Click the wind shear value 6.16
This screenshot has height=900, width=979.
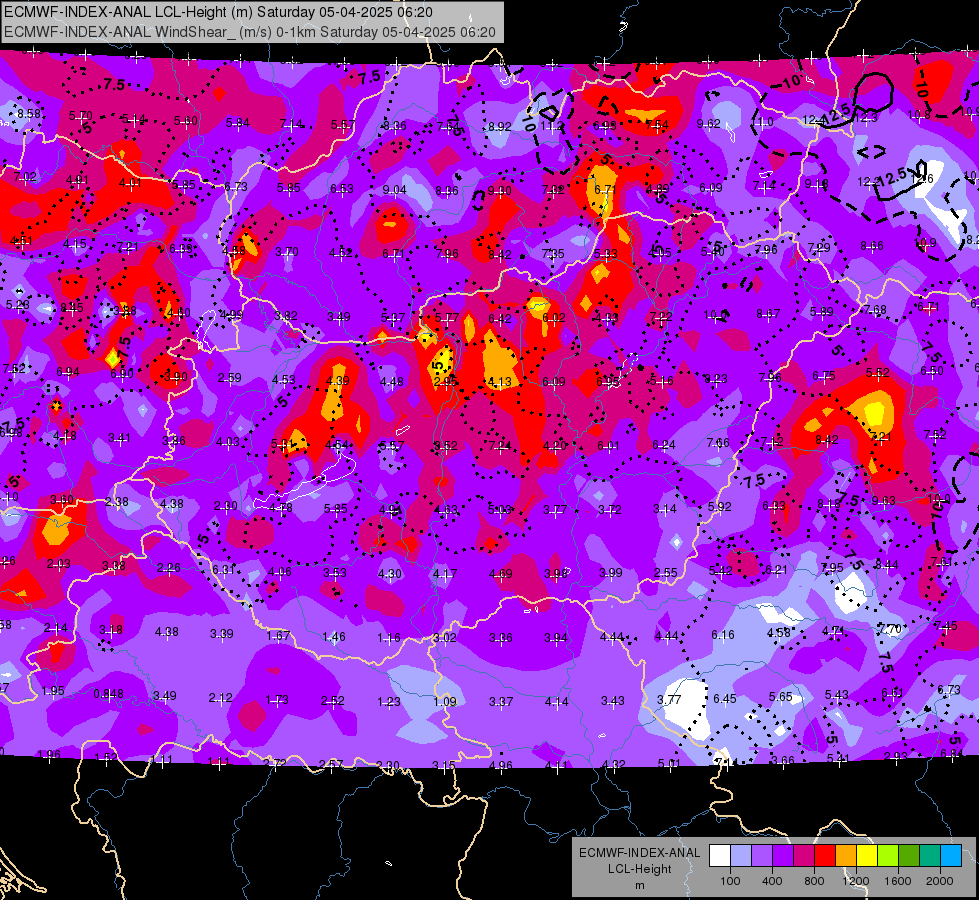click(x=723, y=635)
